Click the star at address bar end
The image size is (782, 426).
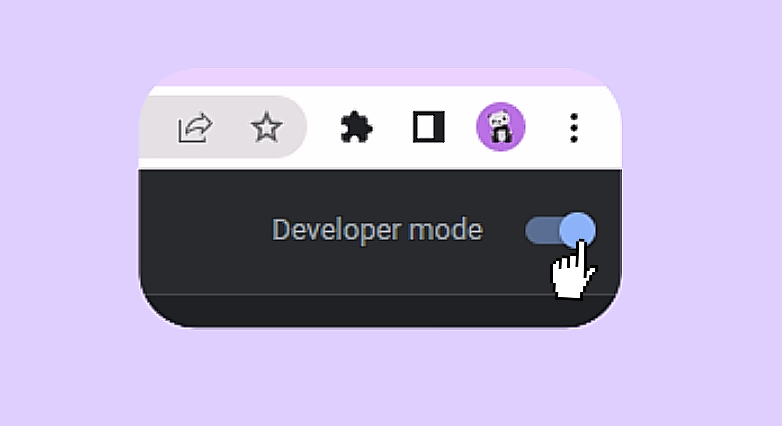(x=266, y=127)
